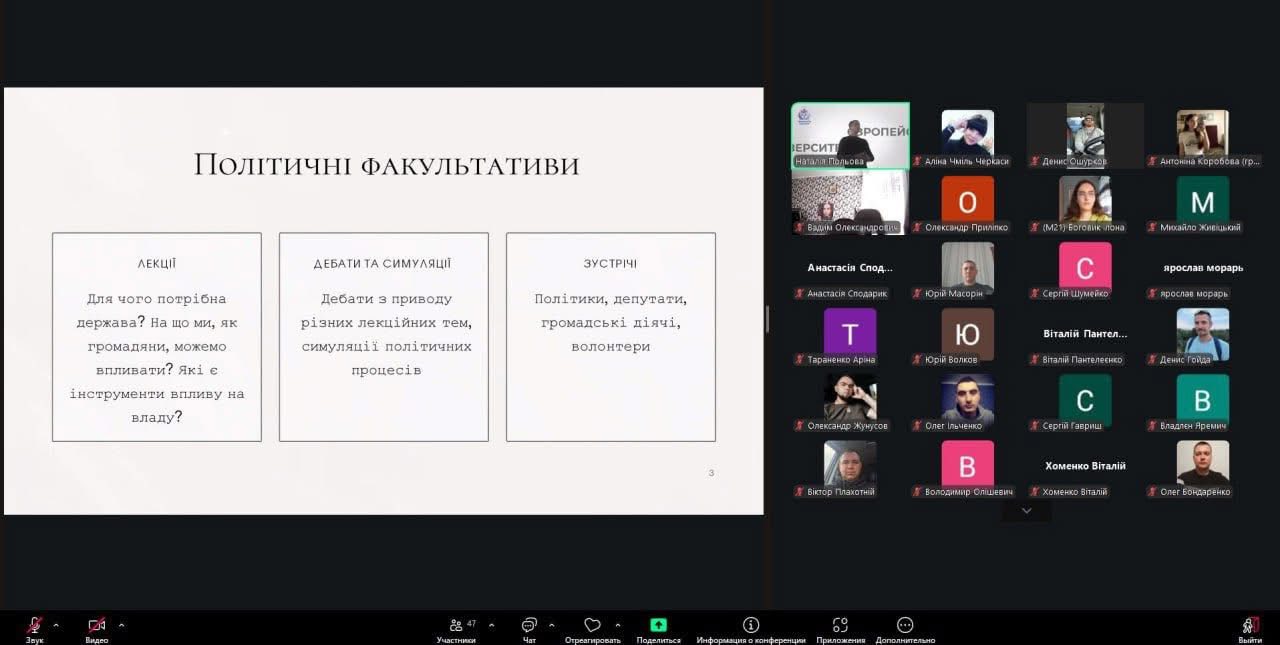Unmute the microphone with the Звук button

34,626
